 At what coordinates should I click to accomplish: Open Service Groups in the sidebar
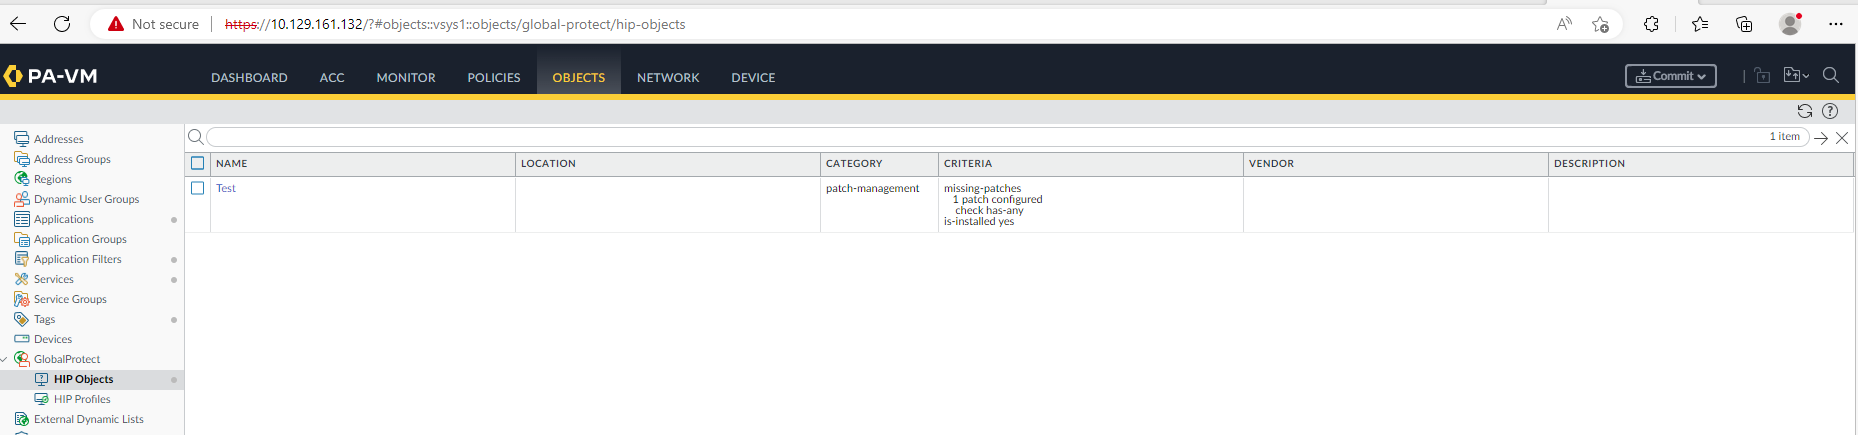pos(70,299)
